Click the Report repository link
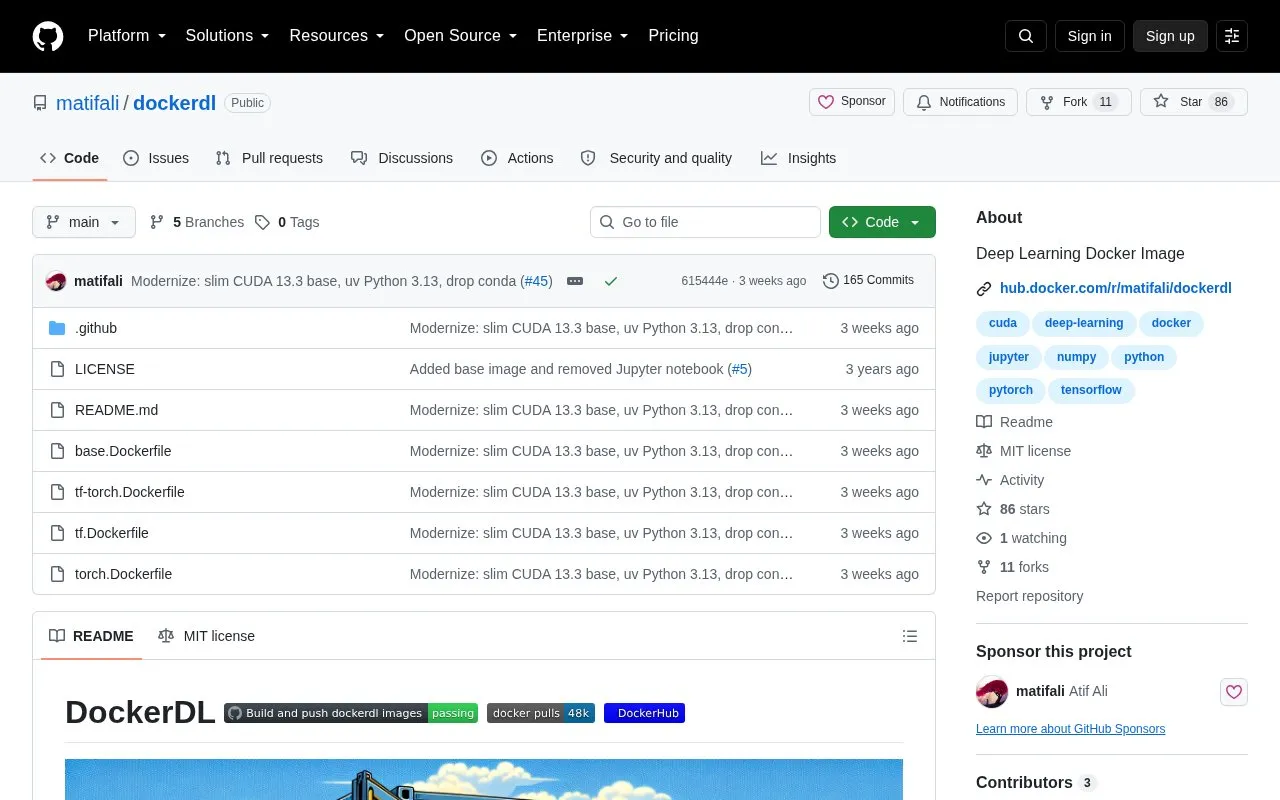 (1029, 596)
